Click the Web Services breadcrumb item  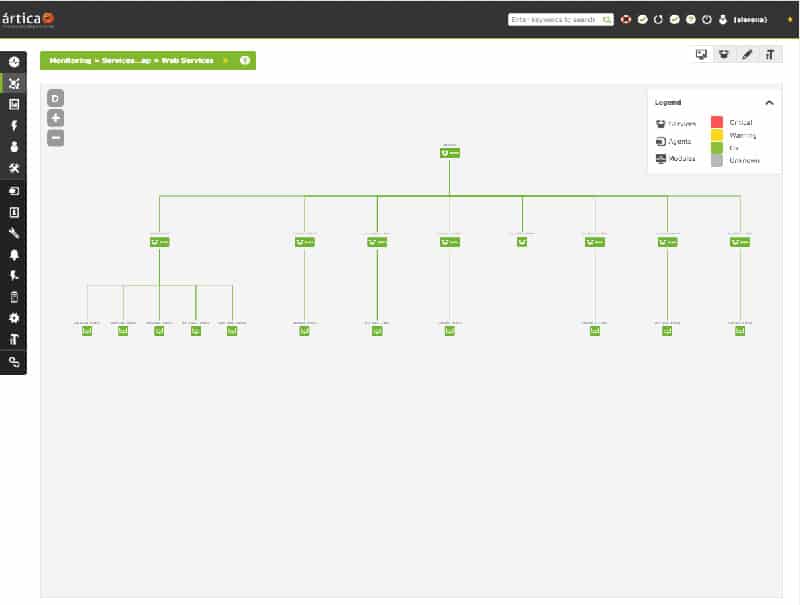(x=187, y=60)
